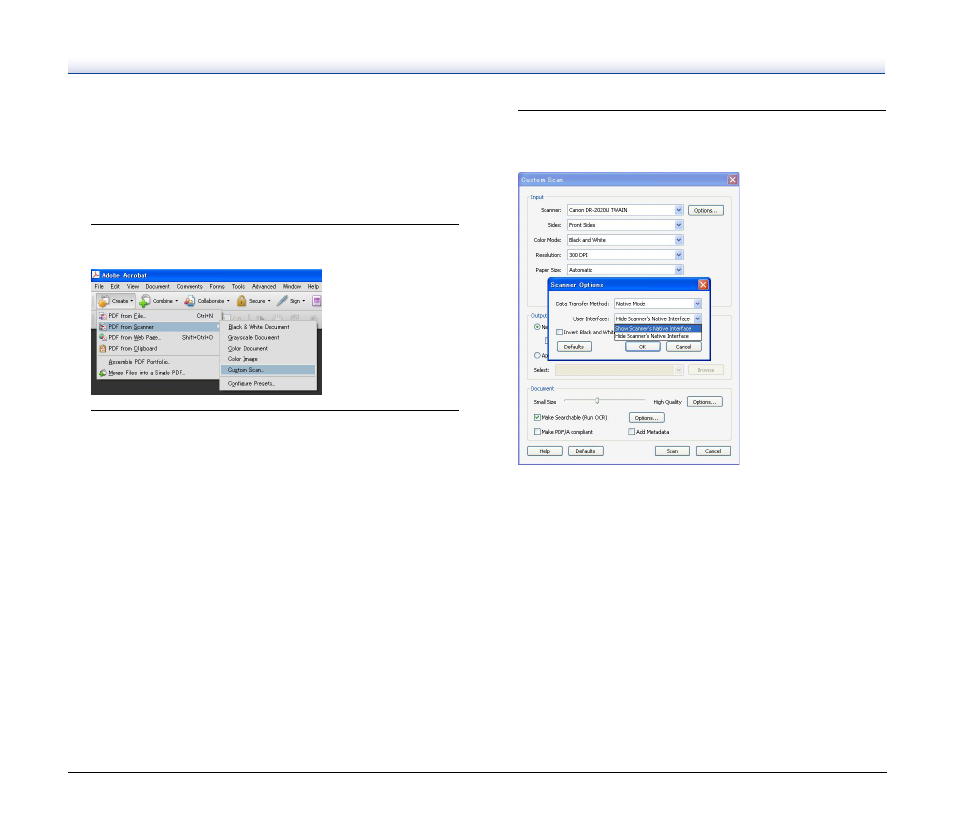Image resolution: width=954 pixels, height=818 pixels.
Task: Select the second Output radio button
Action: click(x=537, y=355)
